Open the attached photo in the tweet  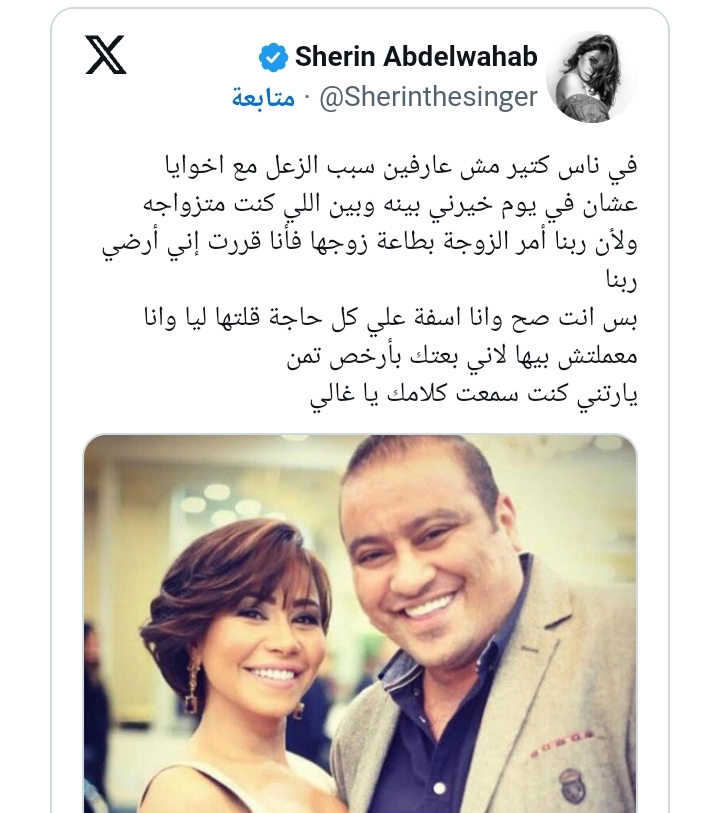pos(360,623)
